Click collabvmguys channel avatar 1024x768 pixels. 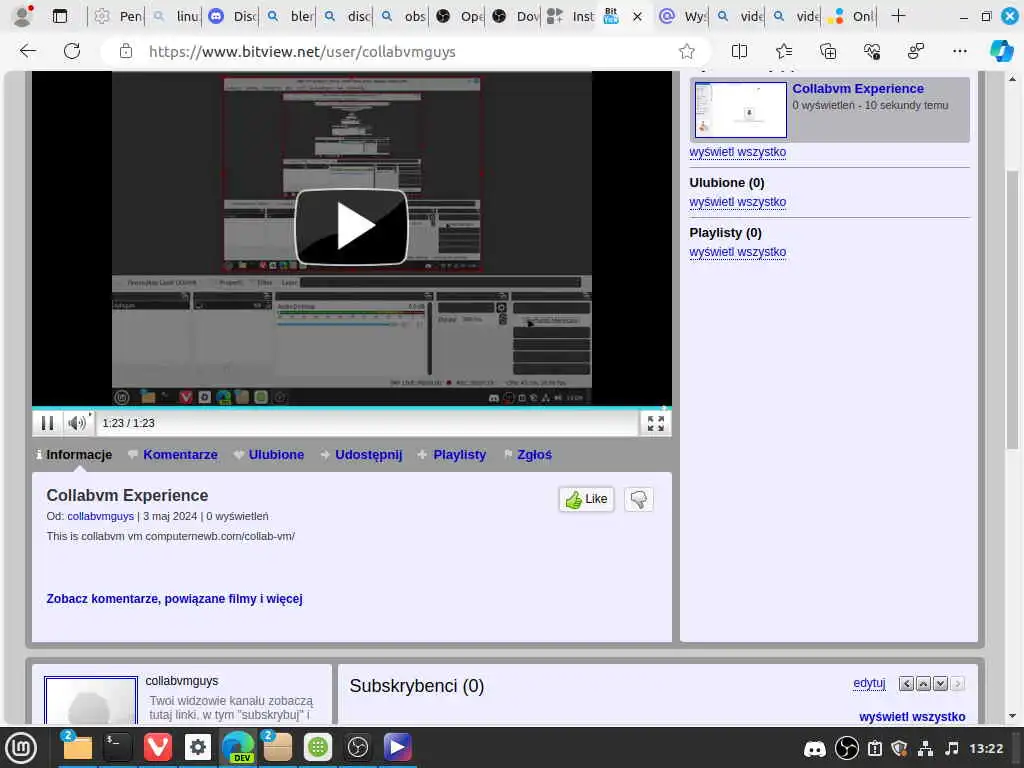91,701
